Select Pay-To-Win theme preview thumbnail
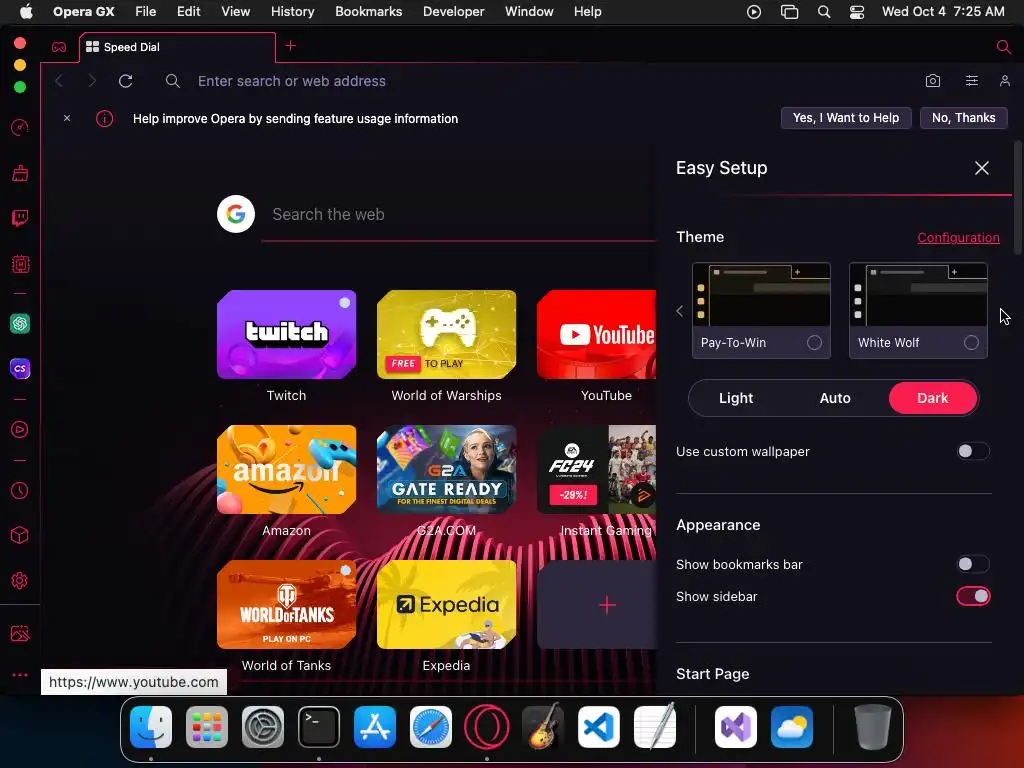Image resolution: width=1024 pixels, height=768 pixels. pyautogui.click(x=761, y=295)
